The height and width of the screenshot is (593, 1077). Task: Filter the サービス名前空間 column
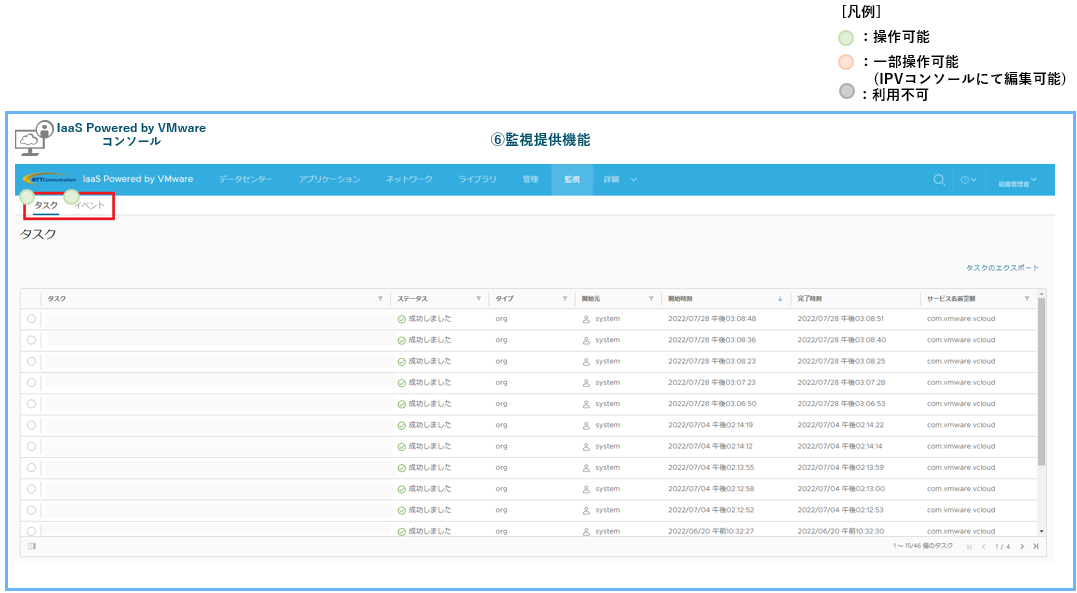click(1026, 299)
